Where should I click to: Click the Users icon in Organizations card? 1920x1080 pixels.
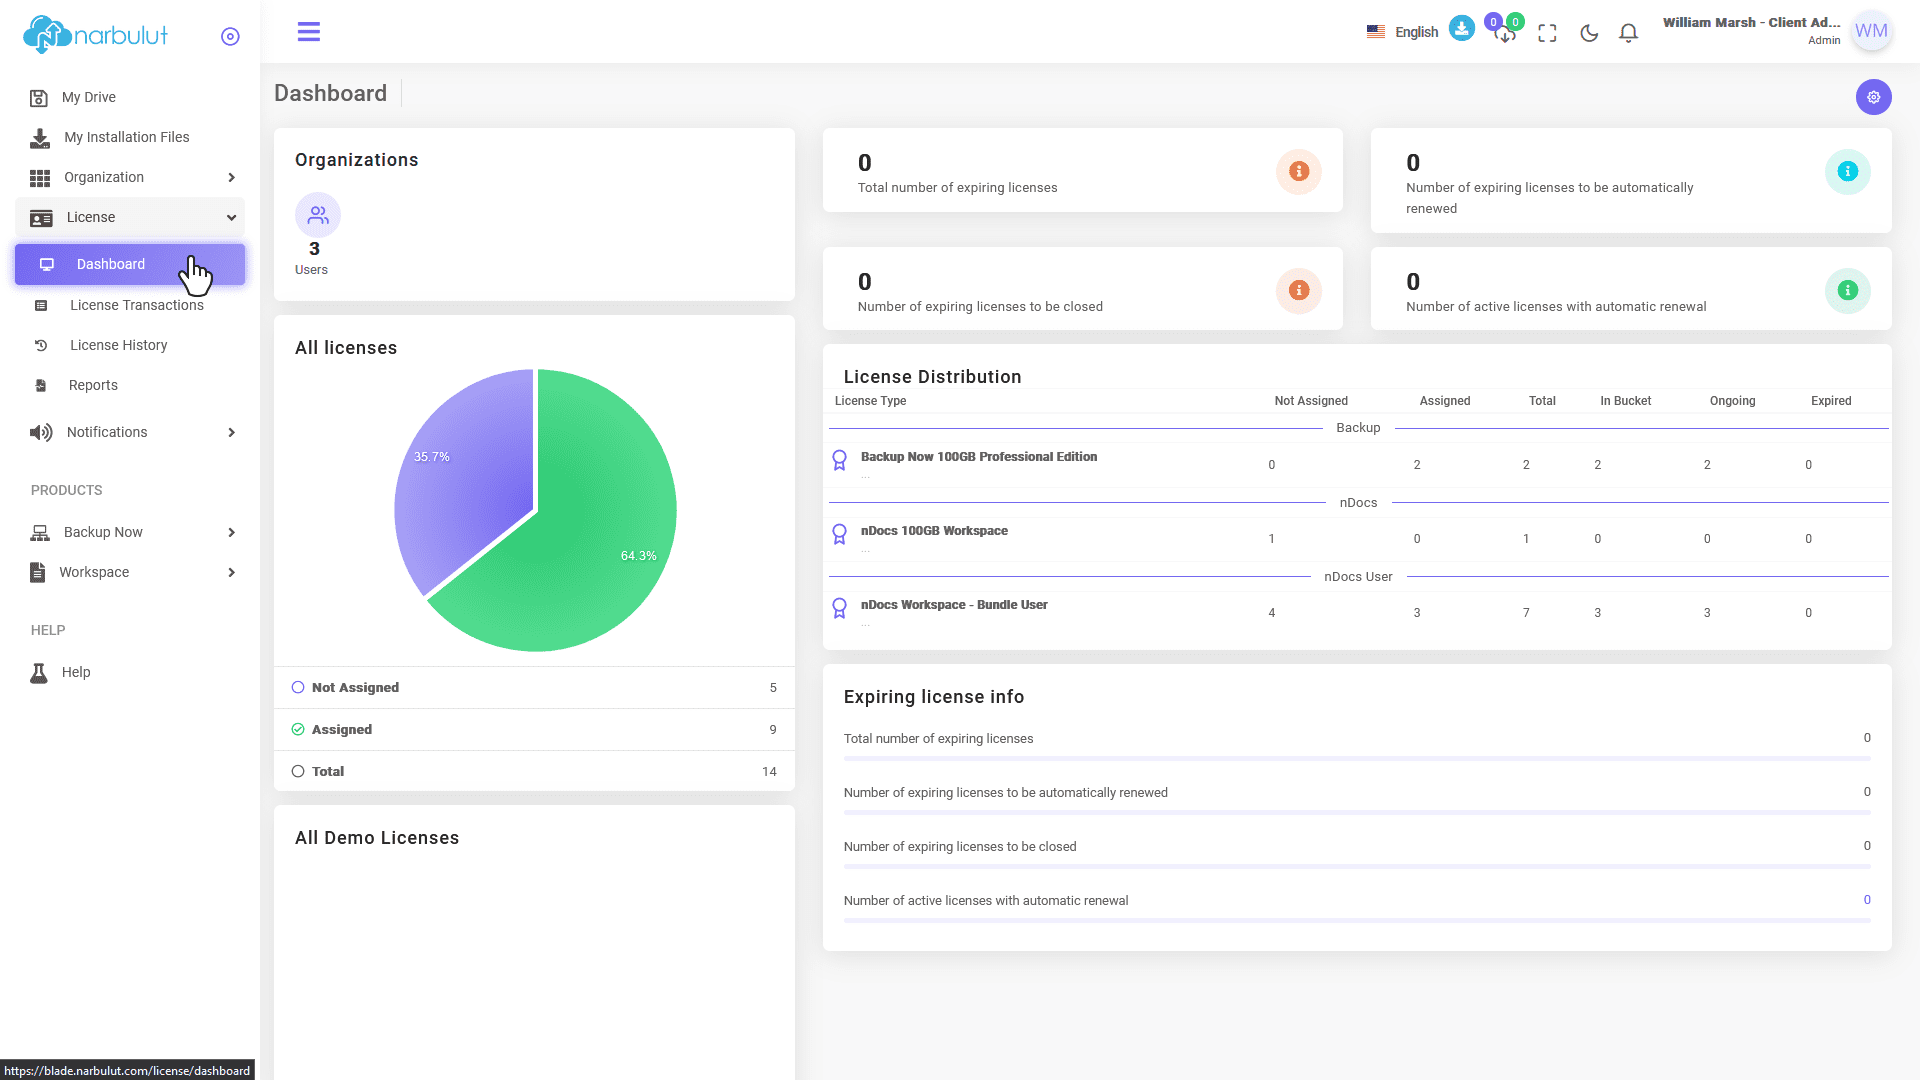point(318,215)
